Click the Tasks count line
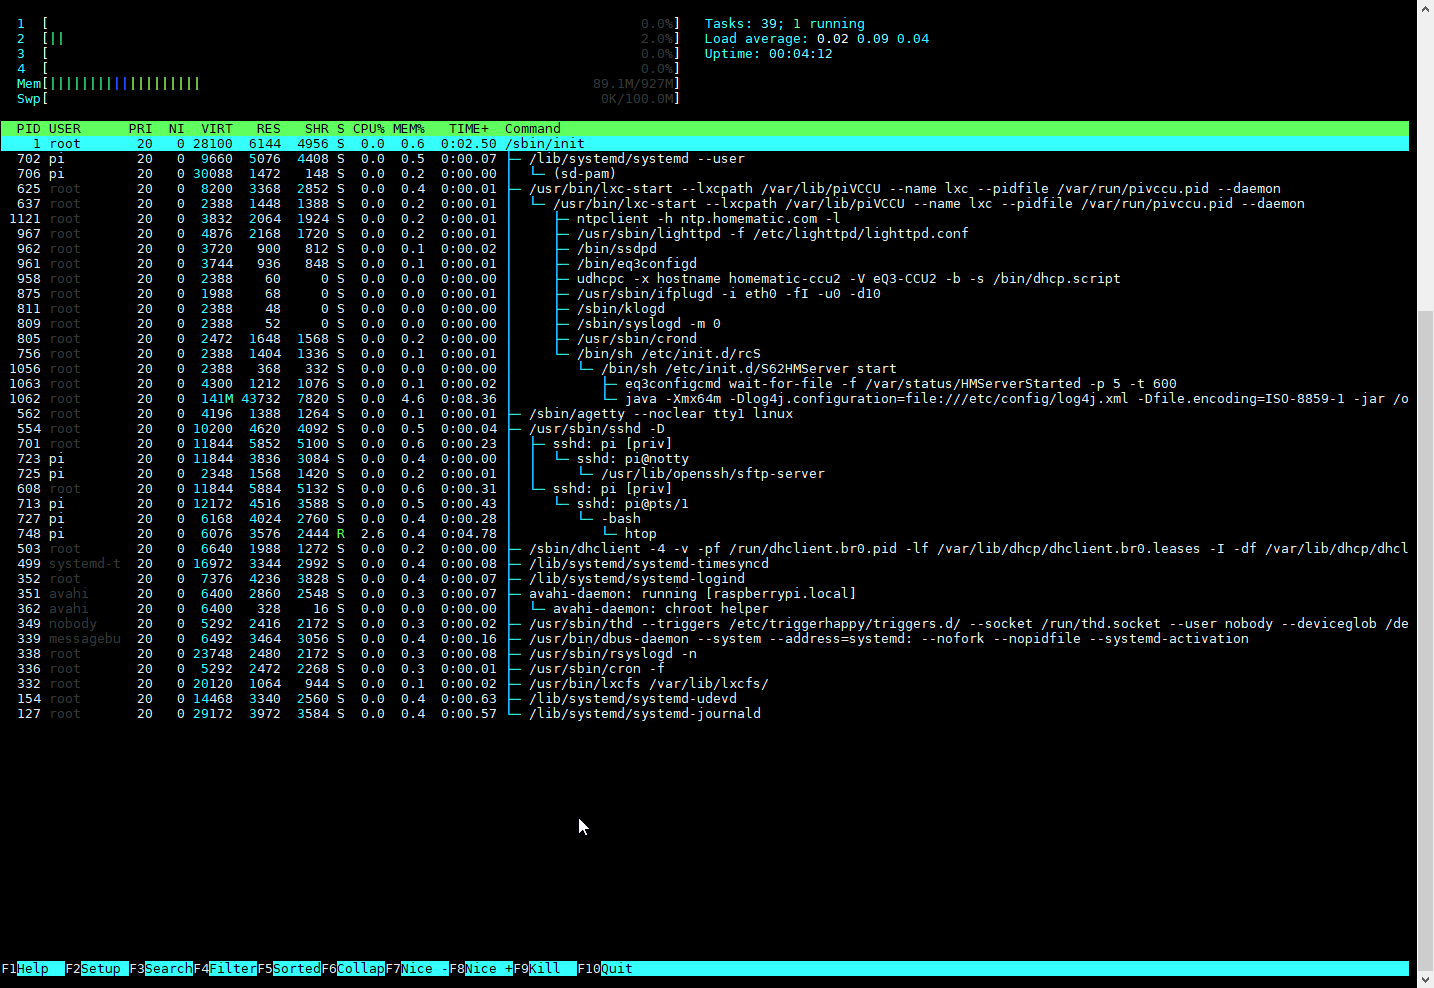Viewport: 1434px width, 988px height. coord(785,24)
